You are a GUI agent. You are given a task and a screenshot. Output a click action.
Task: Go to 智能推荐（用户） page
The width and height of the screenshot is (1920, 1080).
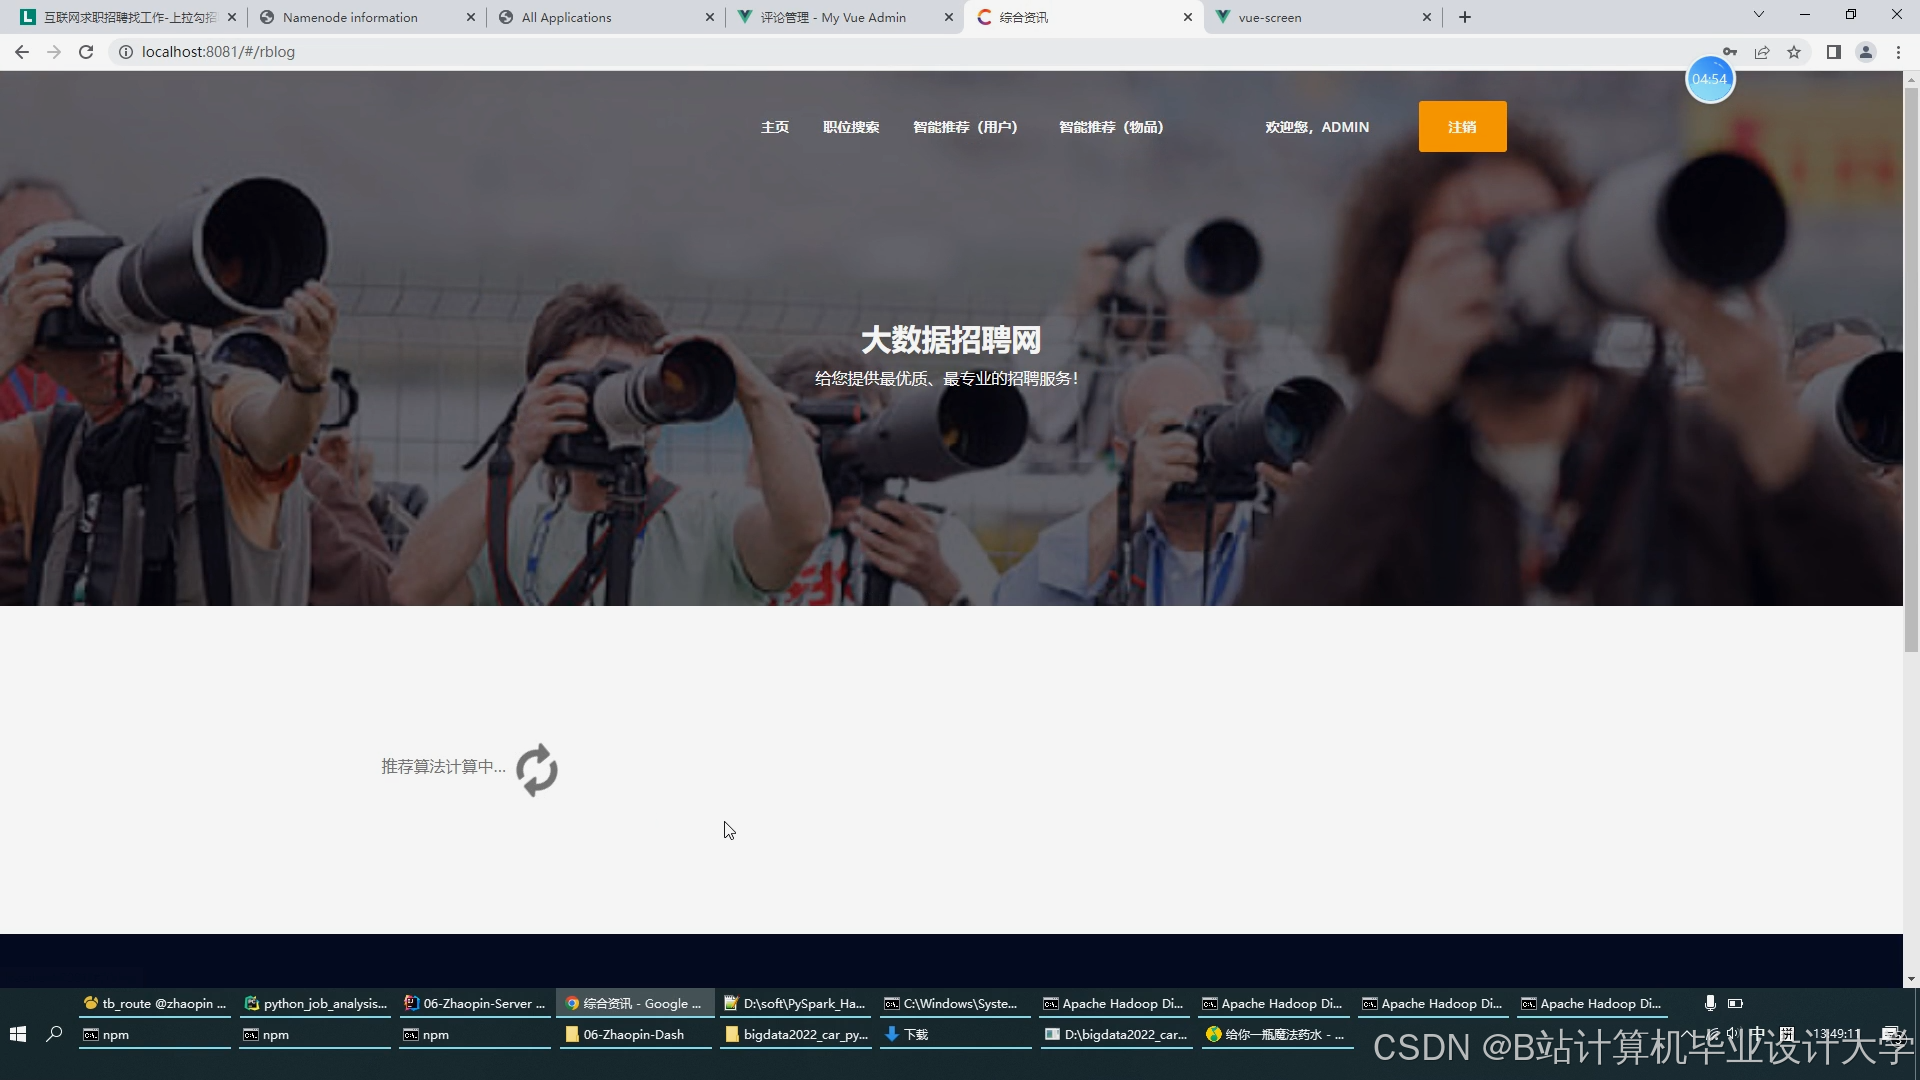pos(965,127)
